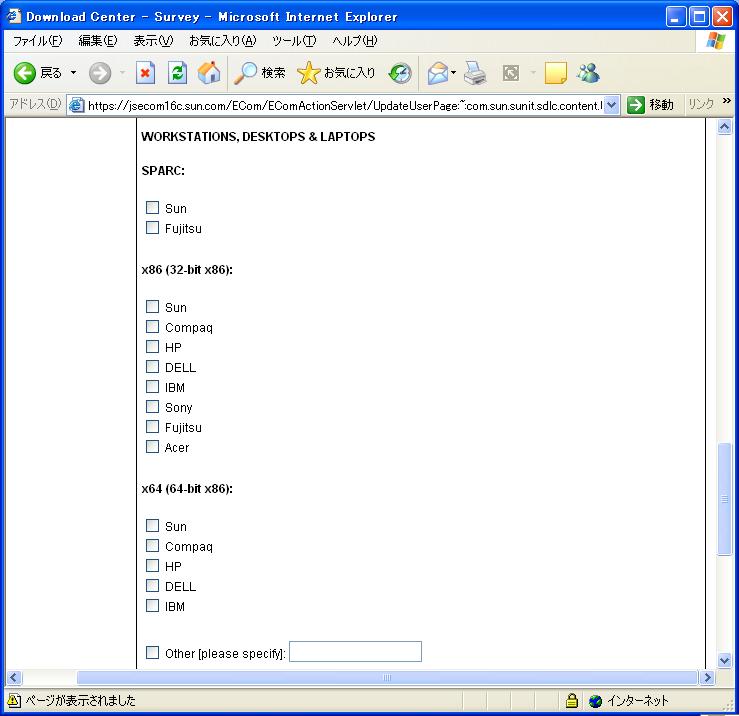Click the vertical scrollbar thumb

tap(724, 499)
